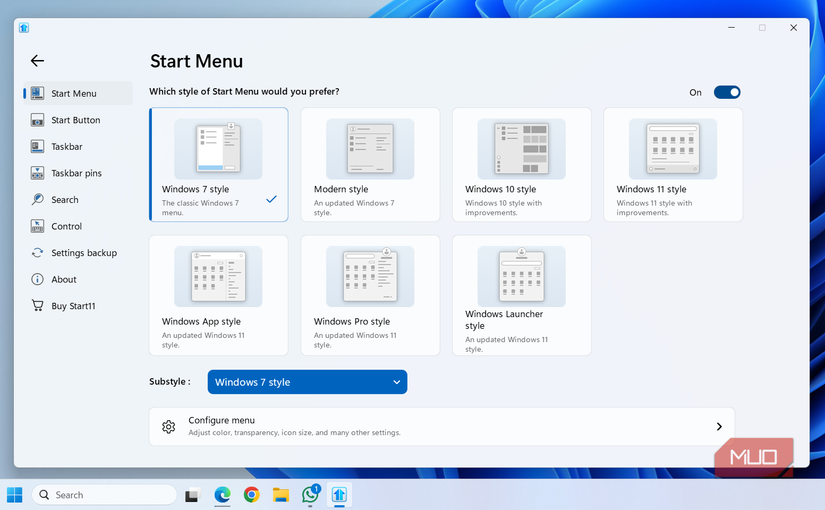The image size is (825, 510).
Task: Select the Windows 7 style card
Action: 218,165
